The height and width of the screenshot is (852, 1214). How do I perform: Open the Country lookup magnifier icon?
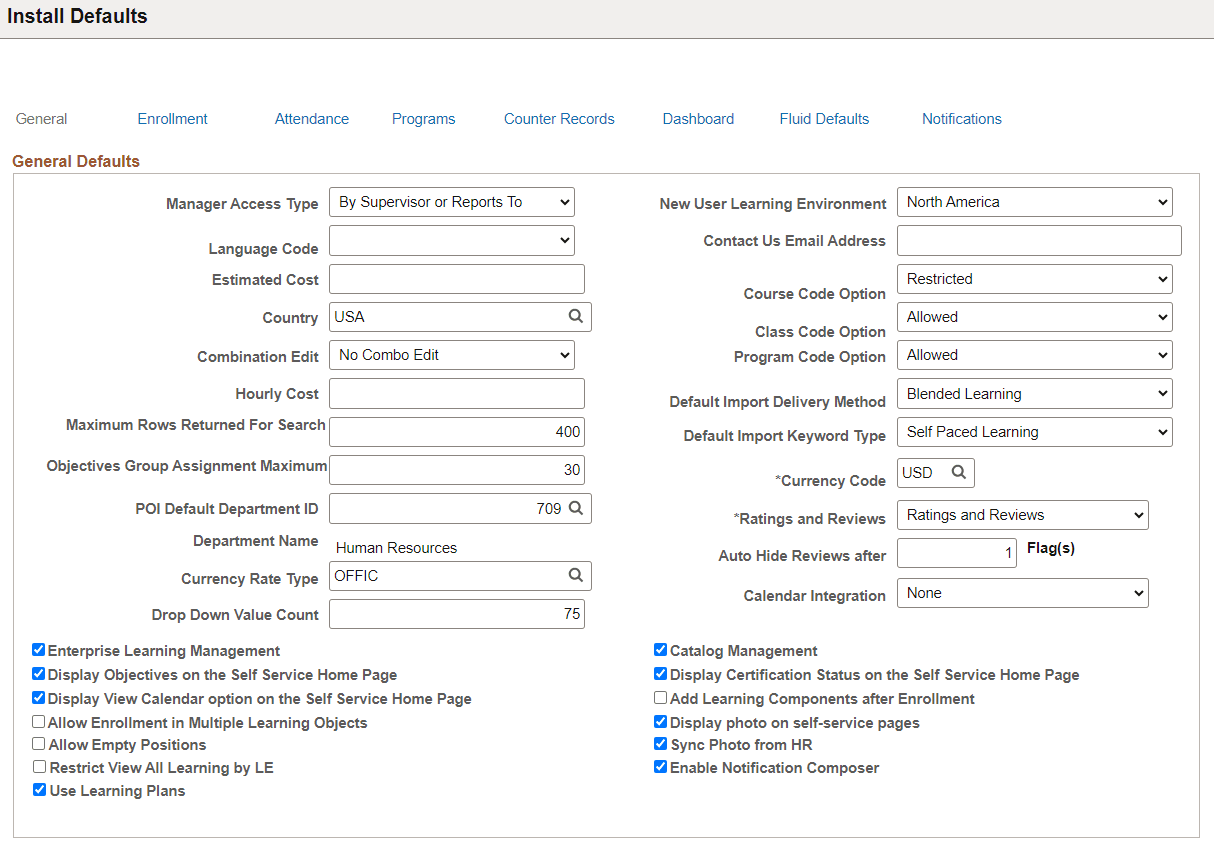[576, 316]
